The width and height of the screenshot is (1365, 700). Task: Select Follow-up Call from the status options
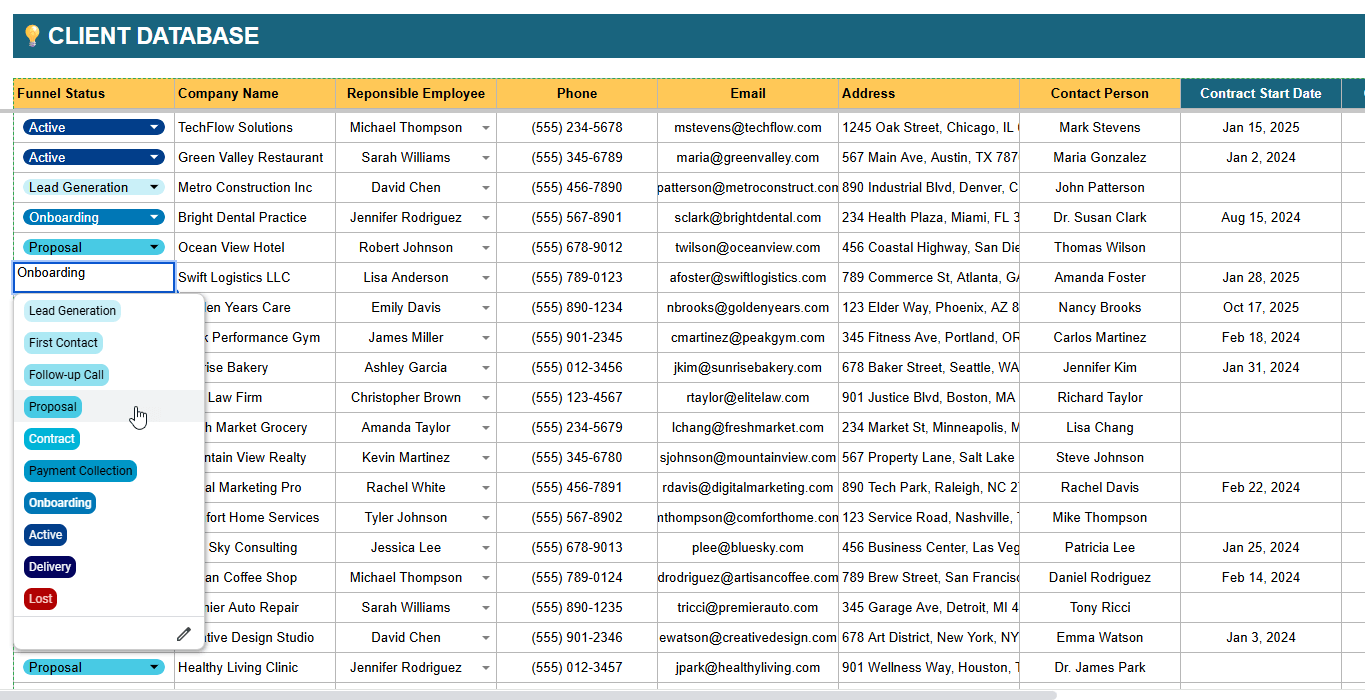coord(66,374)
